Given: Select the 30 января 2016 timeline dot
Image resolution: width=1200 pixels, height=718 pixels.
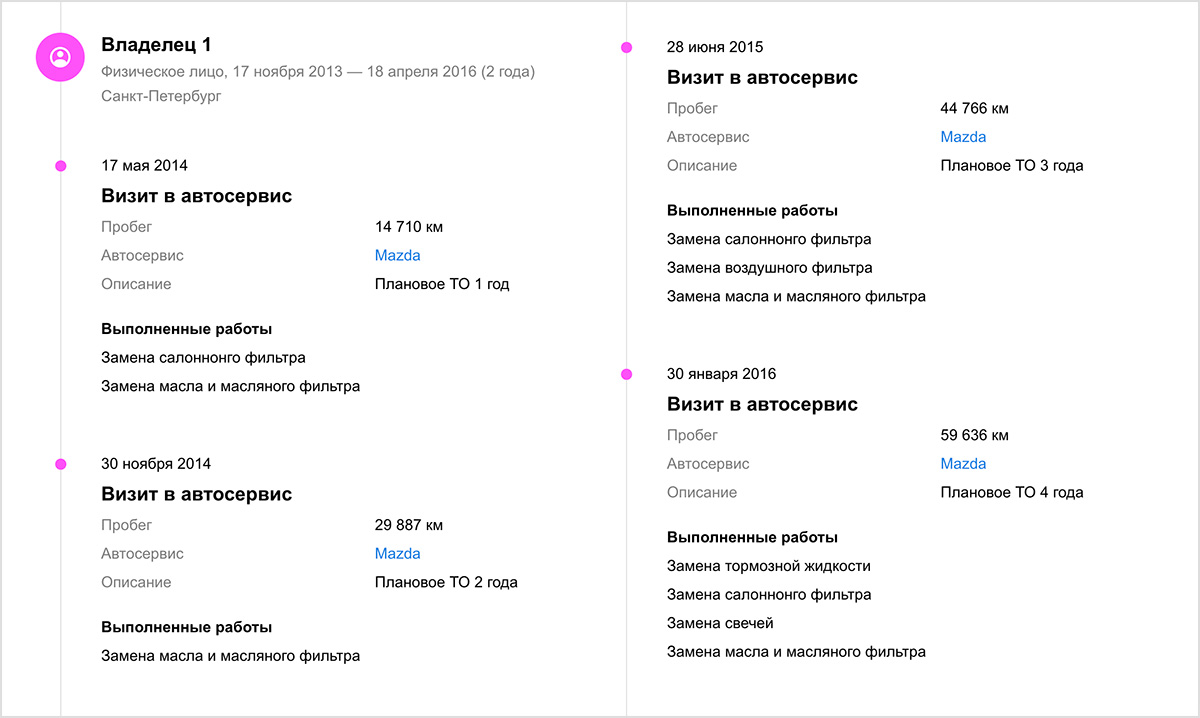Looking at the screenshot, I should click(x=626, y=374).
